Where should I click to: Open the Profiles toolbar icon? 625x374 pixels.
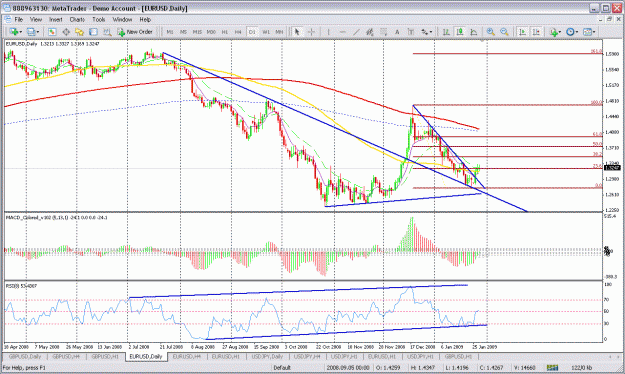(31, 32)
